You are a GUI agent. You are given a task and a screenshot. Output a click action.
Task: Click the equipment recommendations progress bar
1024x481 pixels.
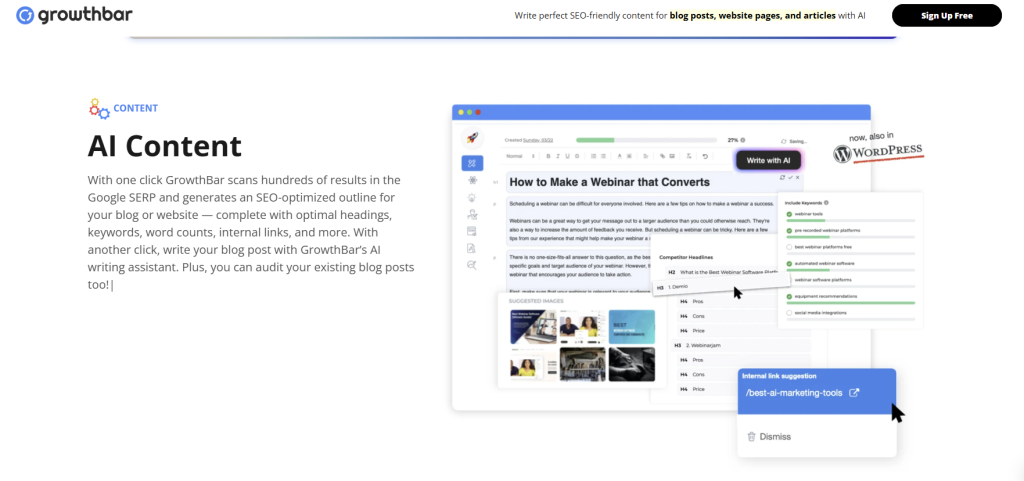851,303
